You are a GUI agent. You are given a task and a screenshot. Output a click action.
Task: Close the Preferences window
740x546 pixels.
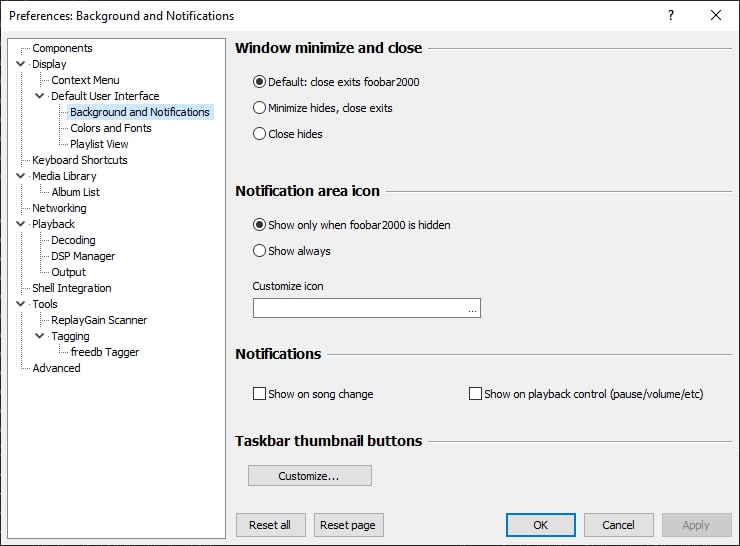(715, 15)
